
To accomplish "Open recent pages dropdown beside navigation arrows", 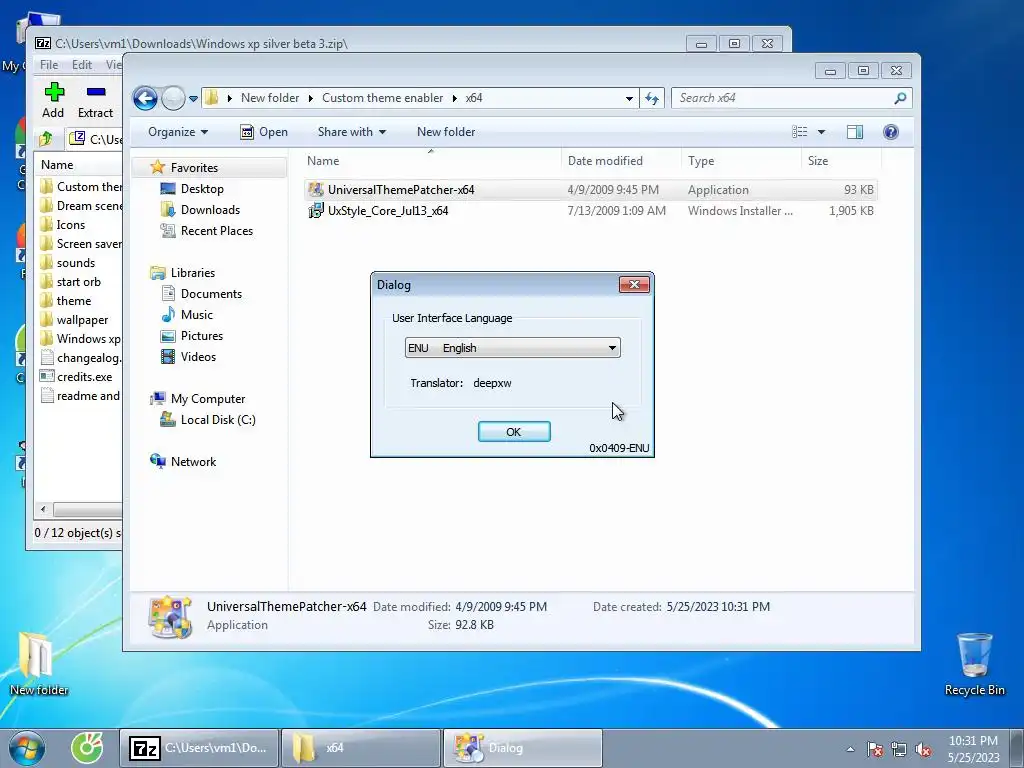I will 193,99.
